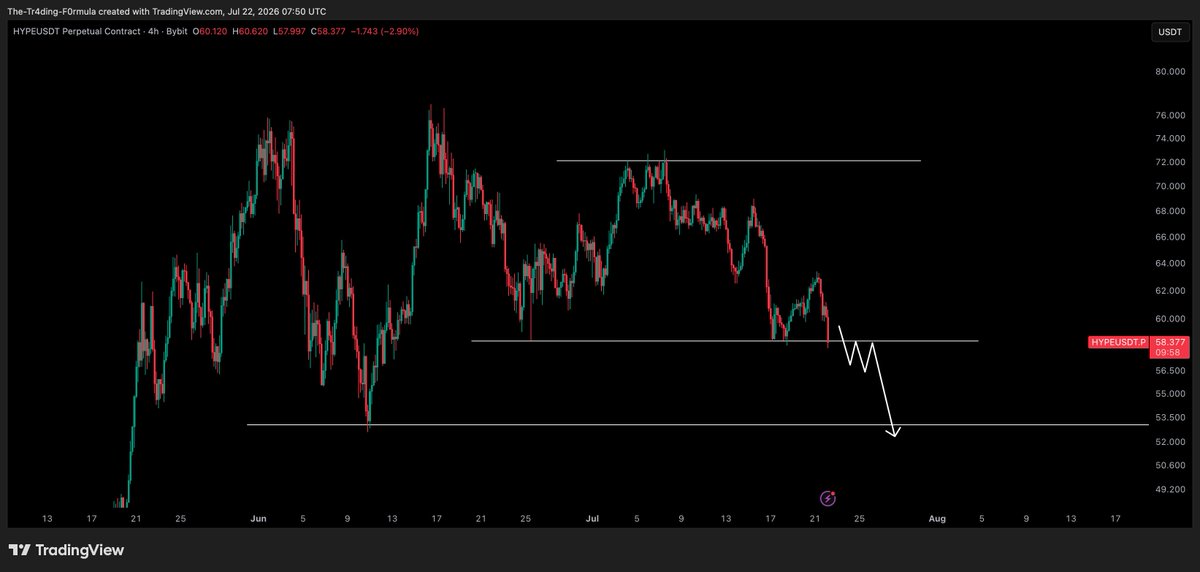Click the 64.000 price scale label
Viewport: 1200px width, 572px height.
click(x=1168, y=264)
